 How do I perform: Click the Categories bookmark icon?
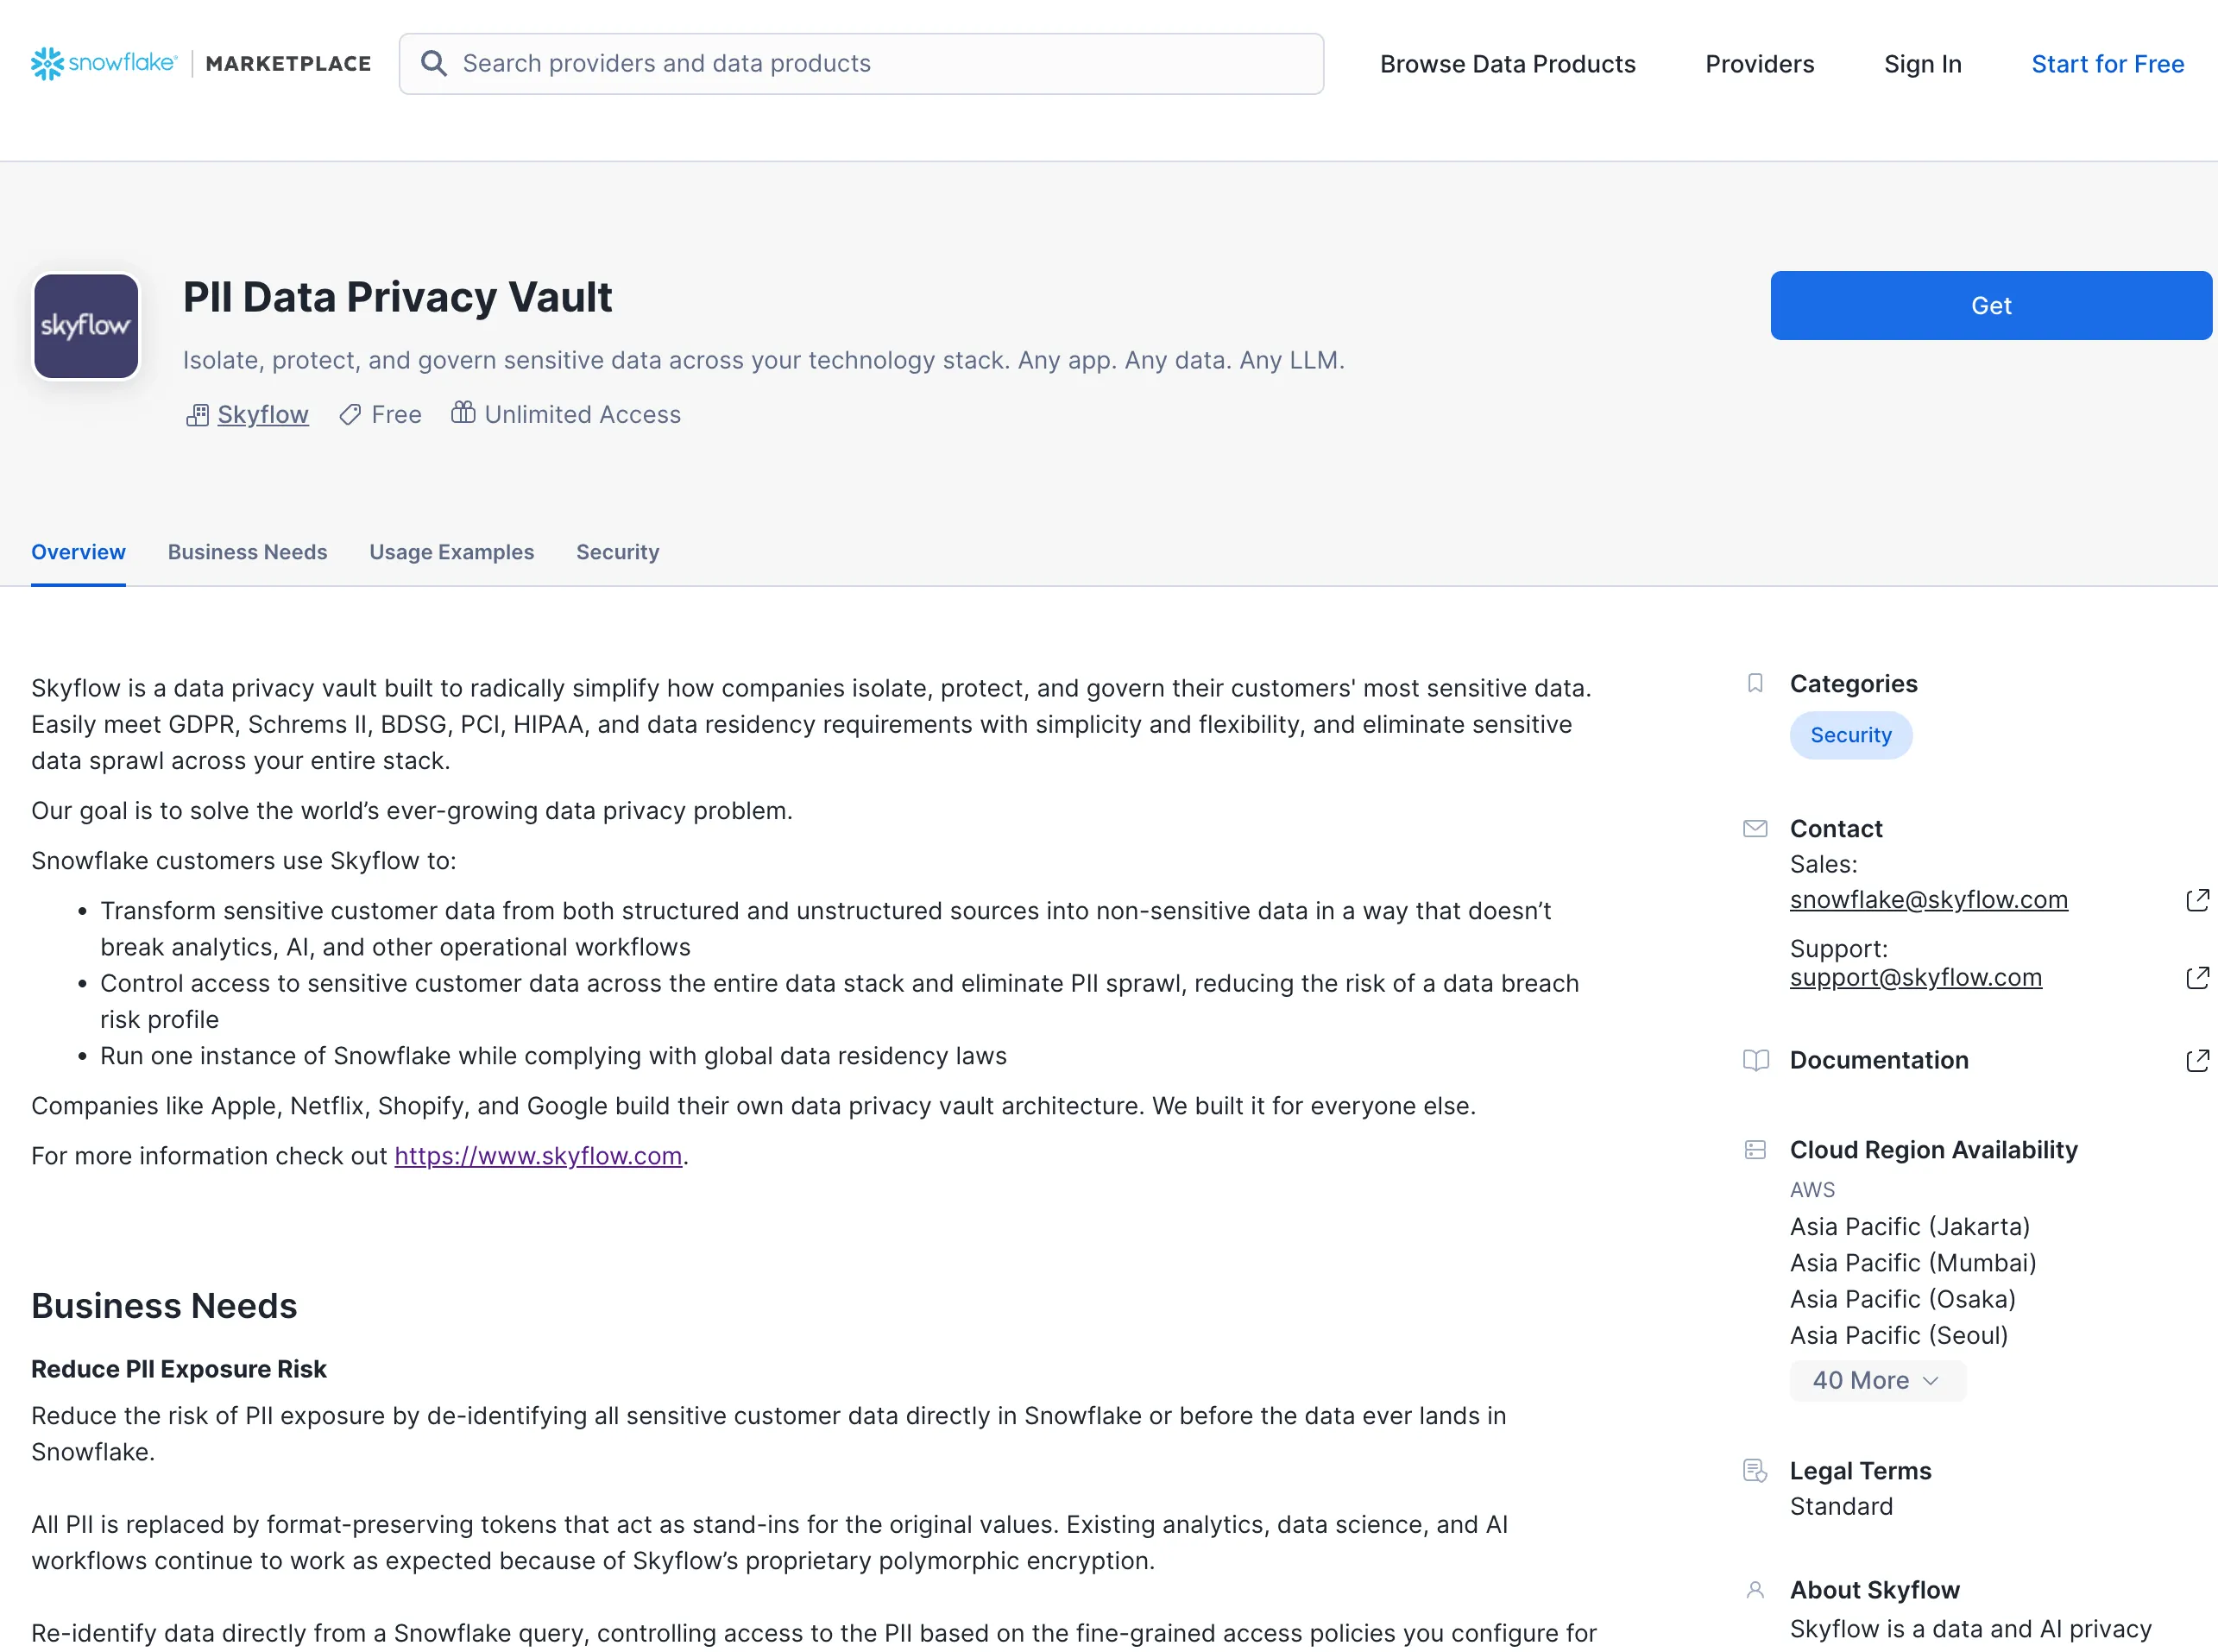(x=1755, y=683)
